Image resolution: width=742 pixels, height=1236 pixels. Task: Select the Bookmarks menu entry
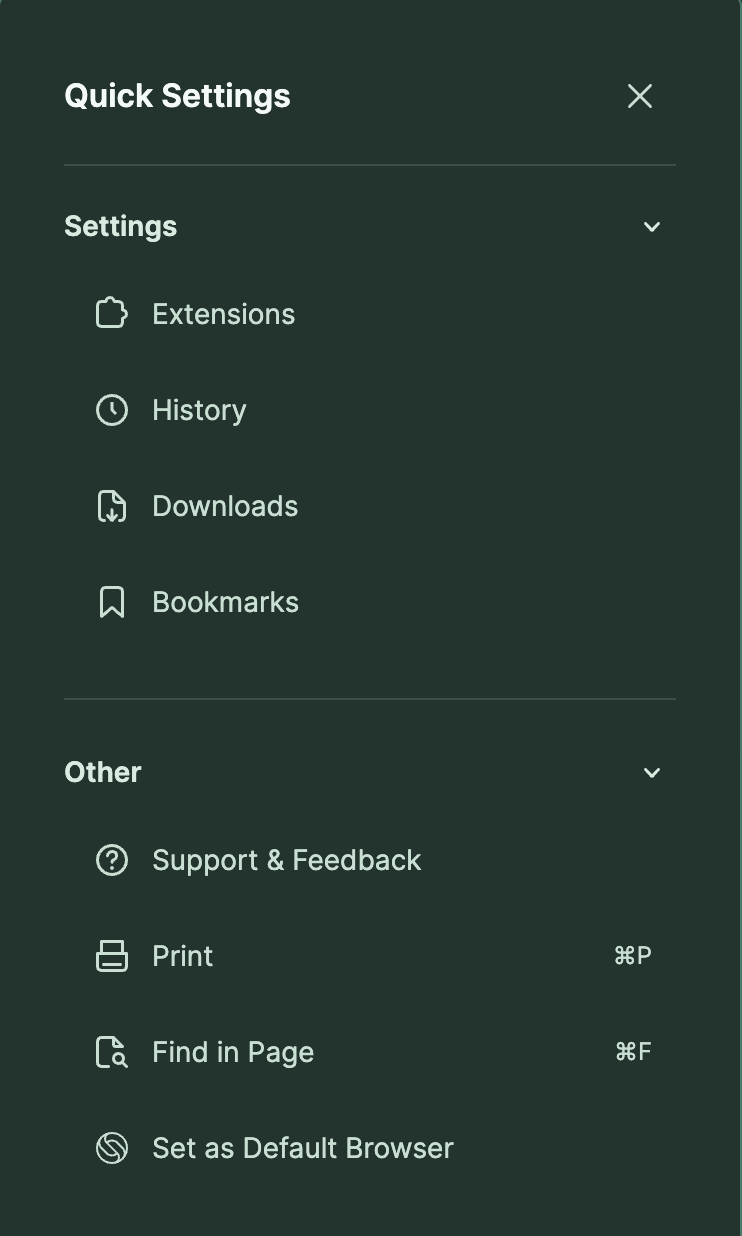225,602
